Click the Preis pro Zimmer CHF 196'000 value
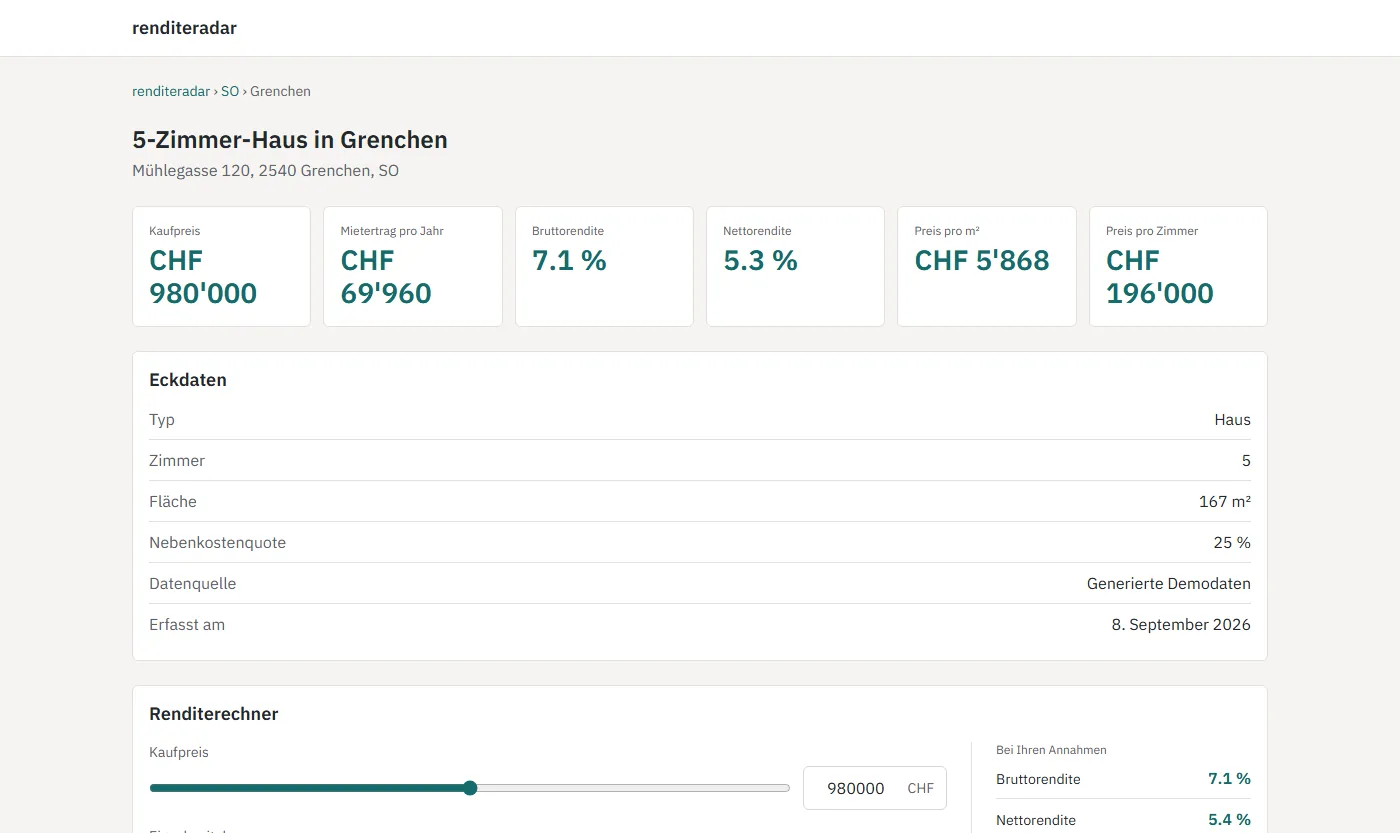The width and height of the screenshot is (1400, 833). pyautogui.click(x=1160, y=277)
